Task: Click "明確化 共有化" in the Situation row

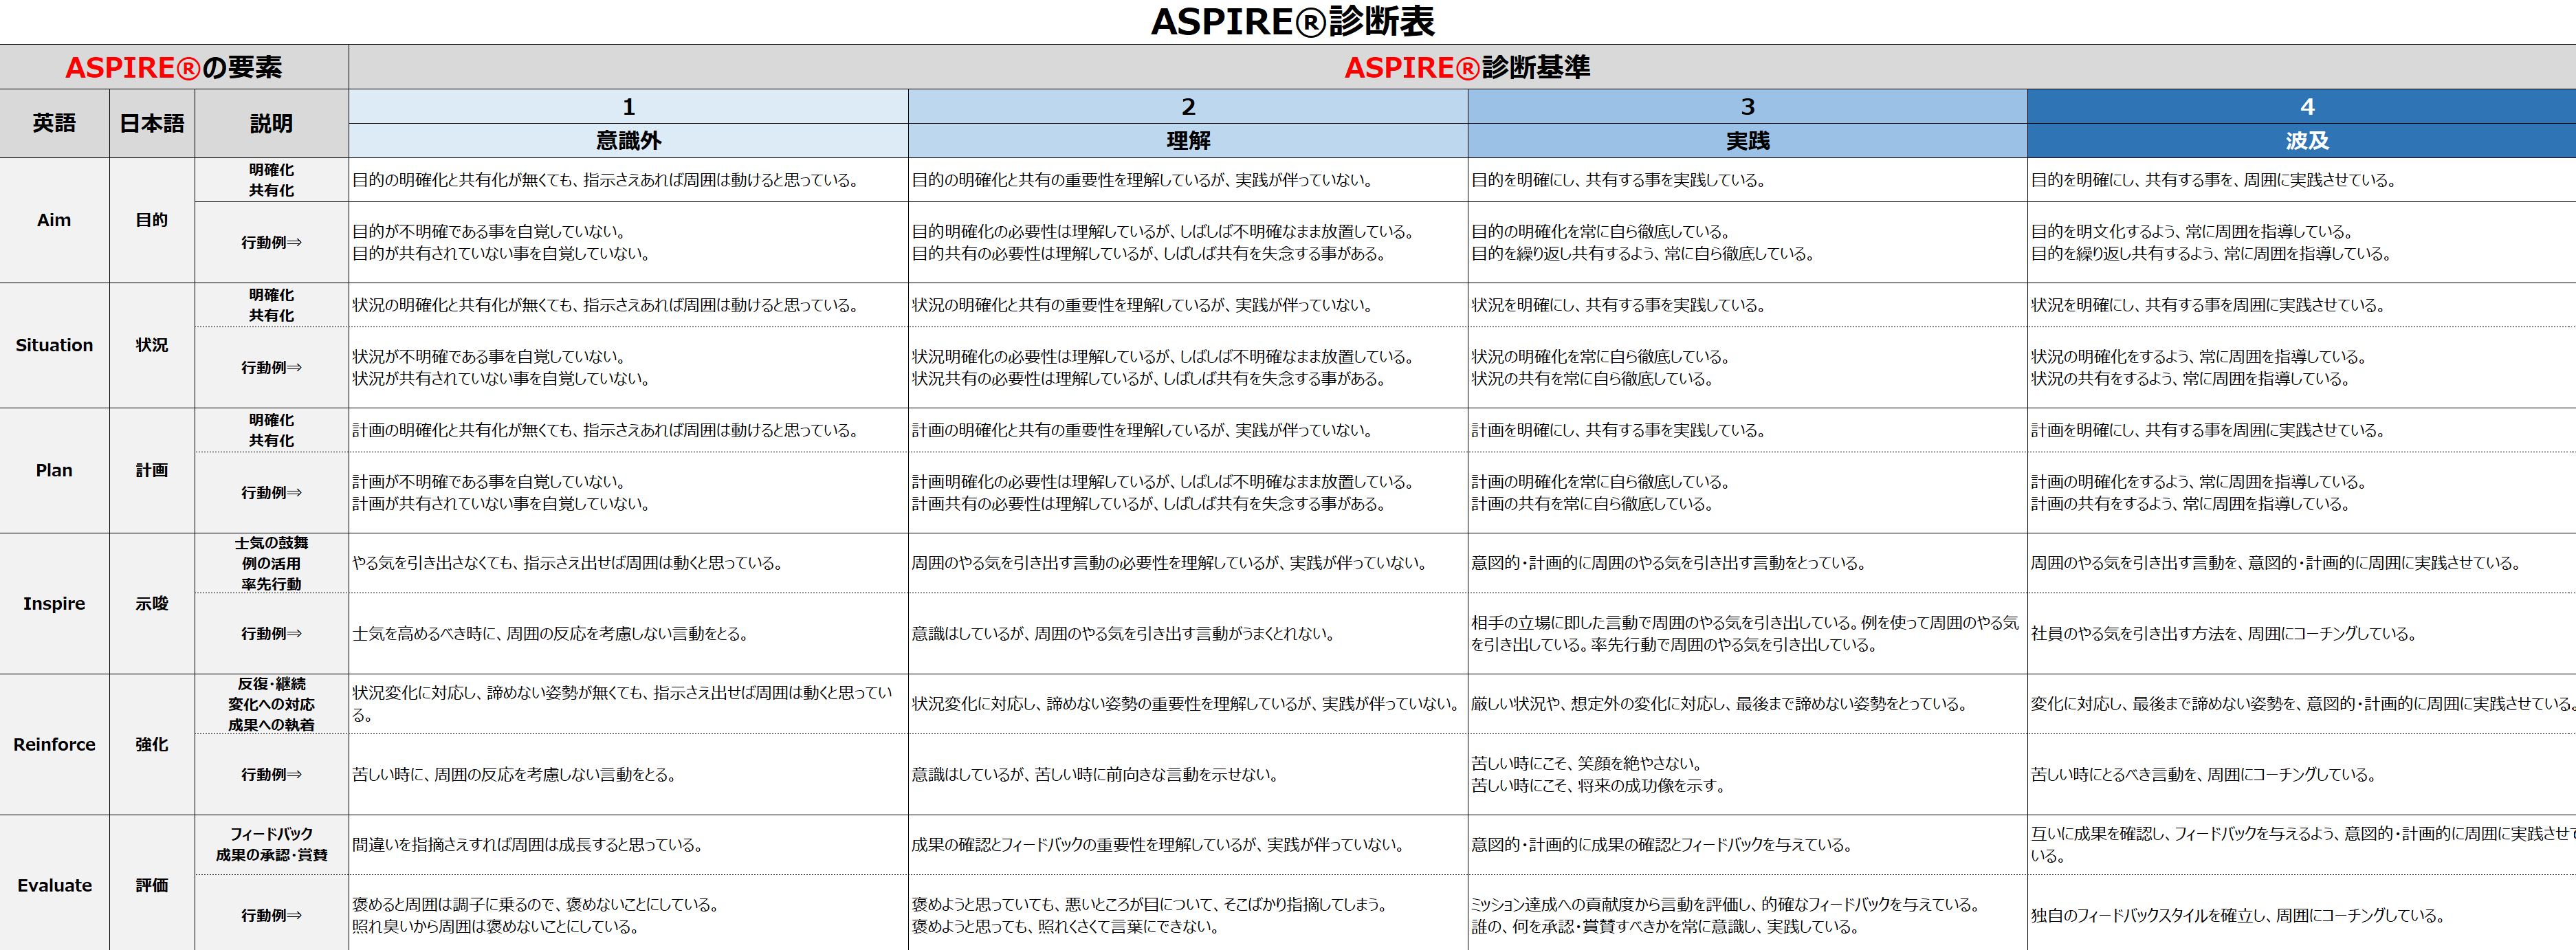Action: [x=271, y=305]
